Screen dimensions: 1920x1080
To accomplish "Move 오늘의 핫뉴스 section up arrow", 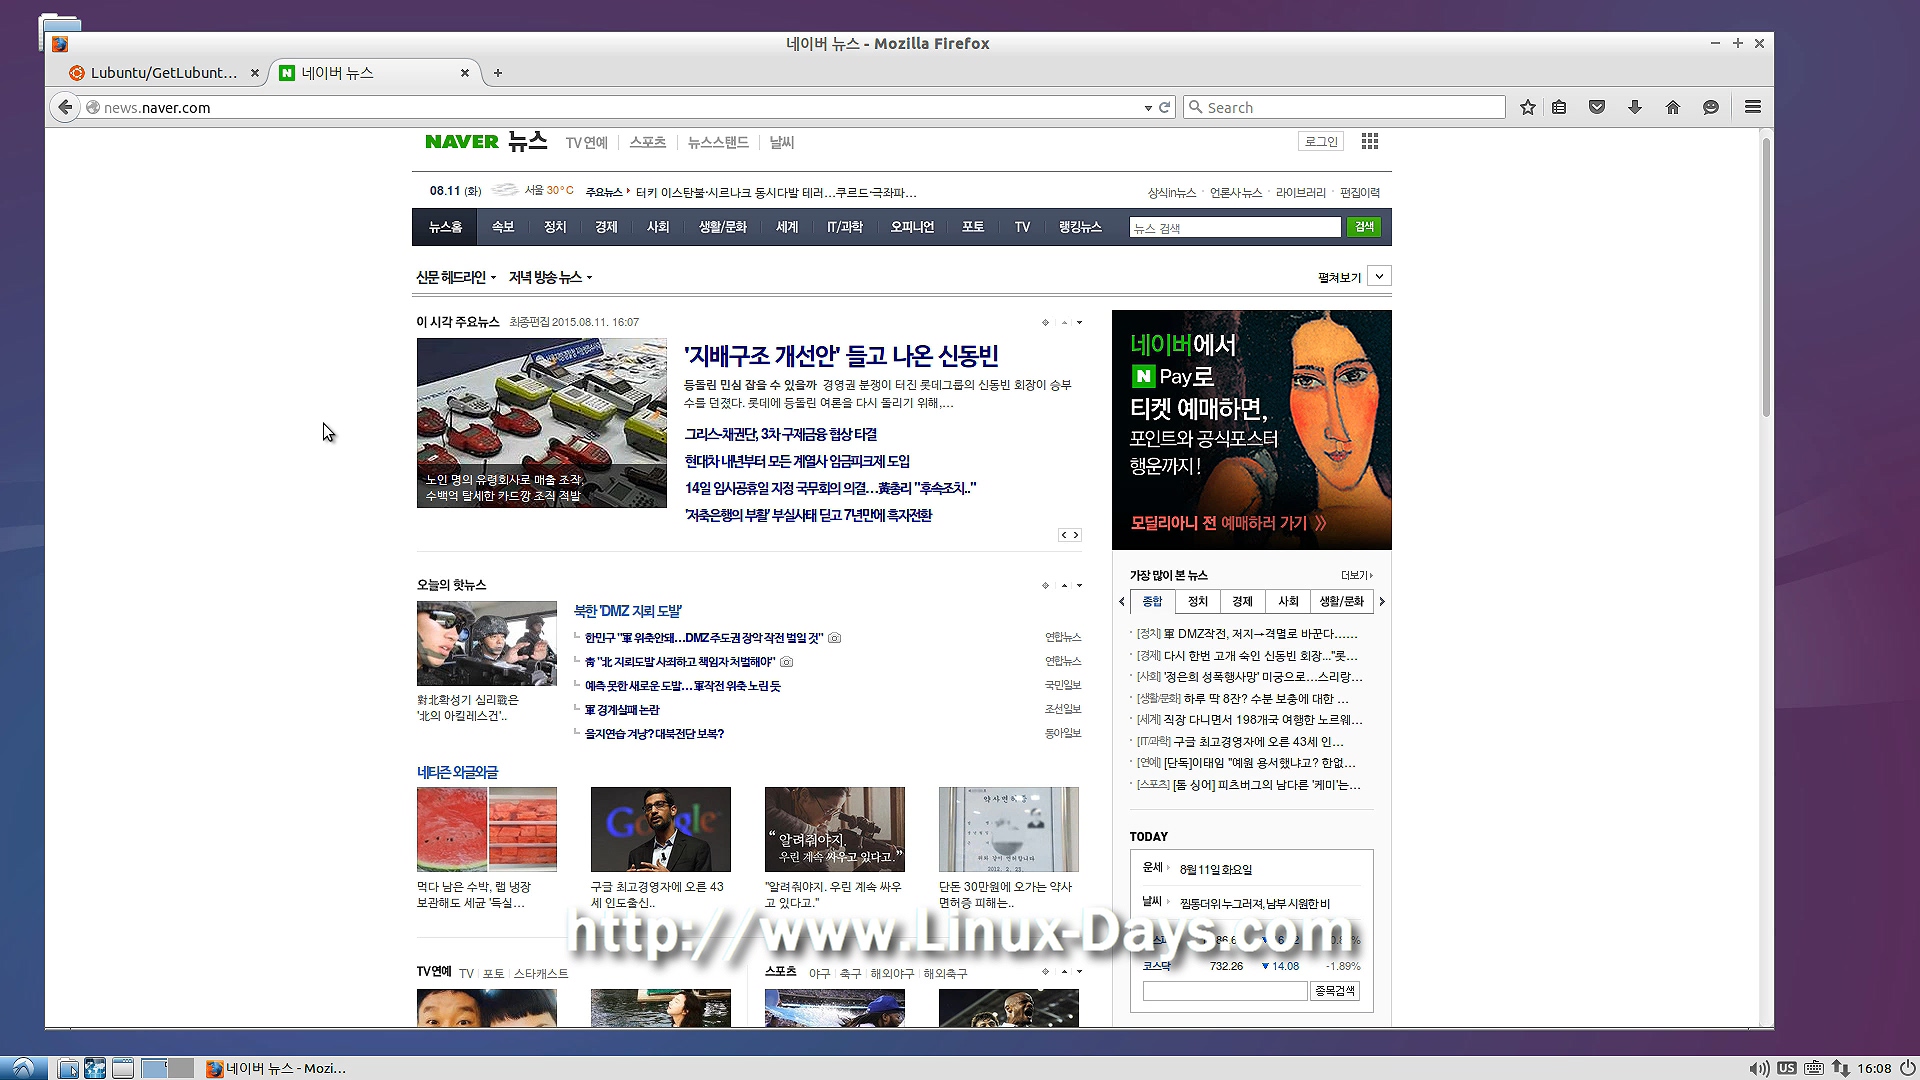I will [1064, 585].
